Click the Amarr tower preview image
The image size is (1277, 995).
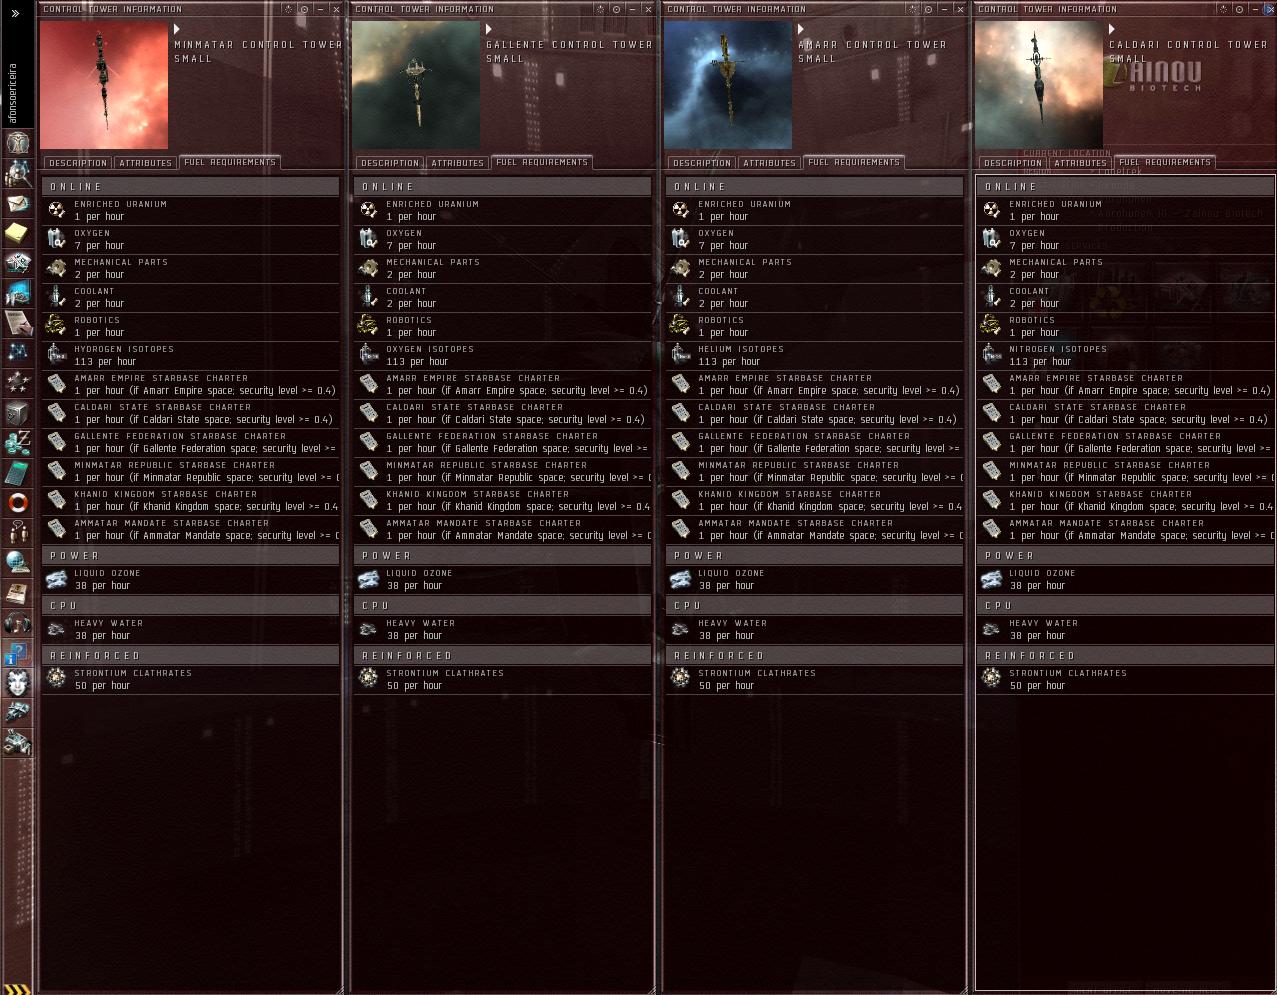coord(728,85)
